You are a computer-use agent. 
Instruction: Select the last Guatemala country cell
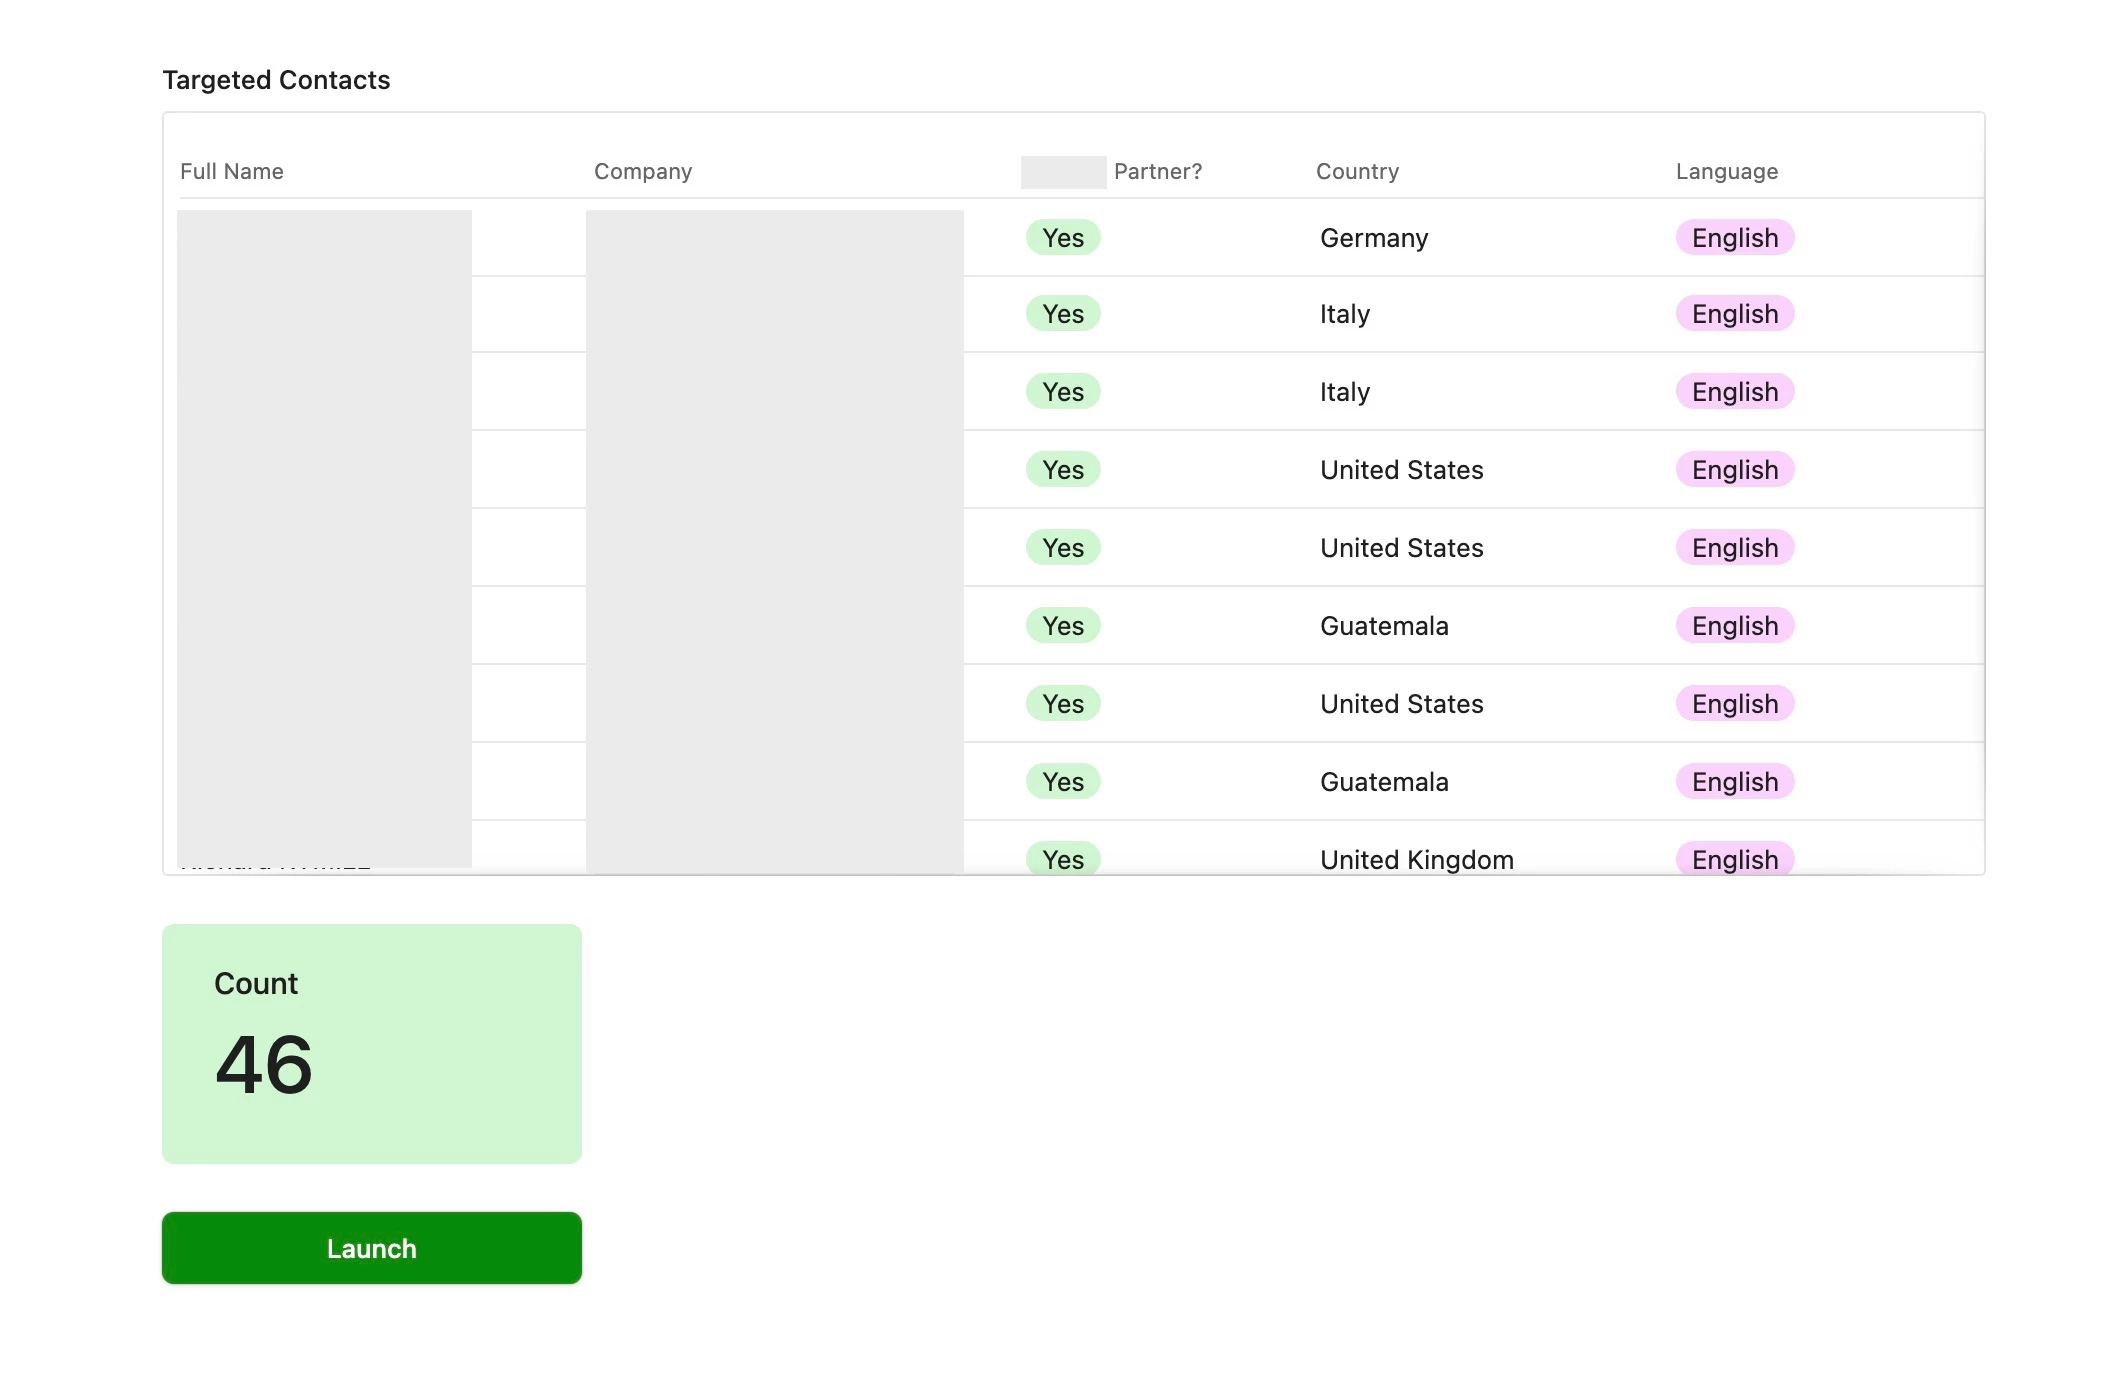click(x=1383, y=782)
